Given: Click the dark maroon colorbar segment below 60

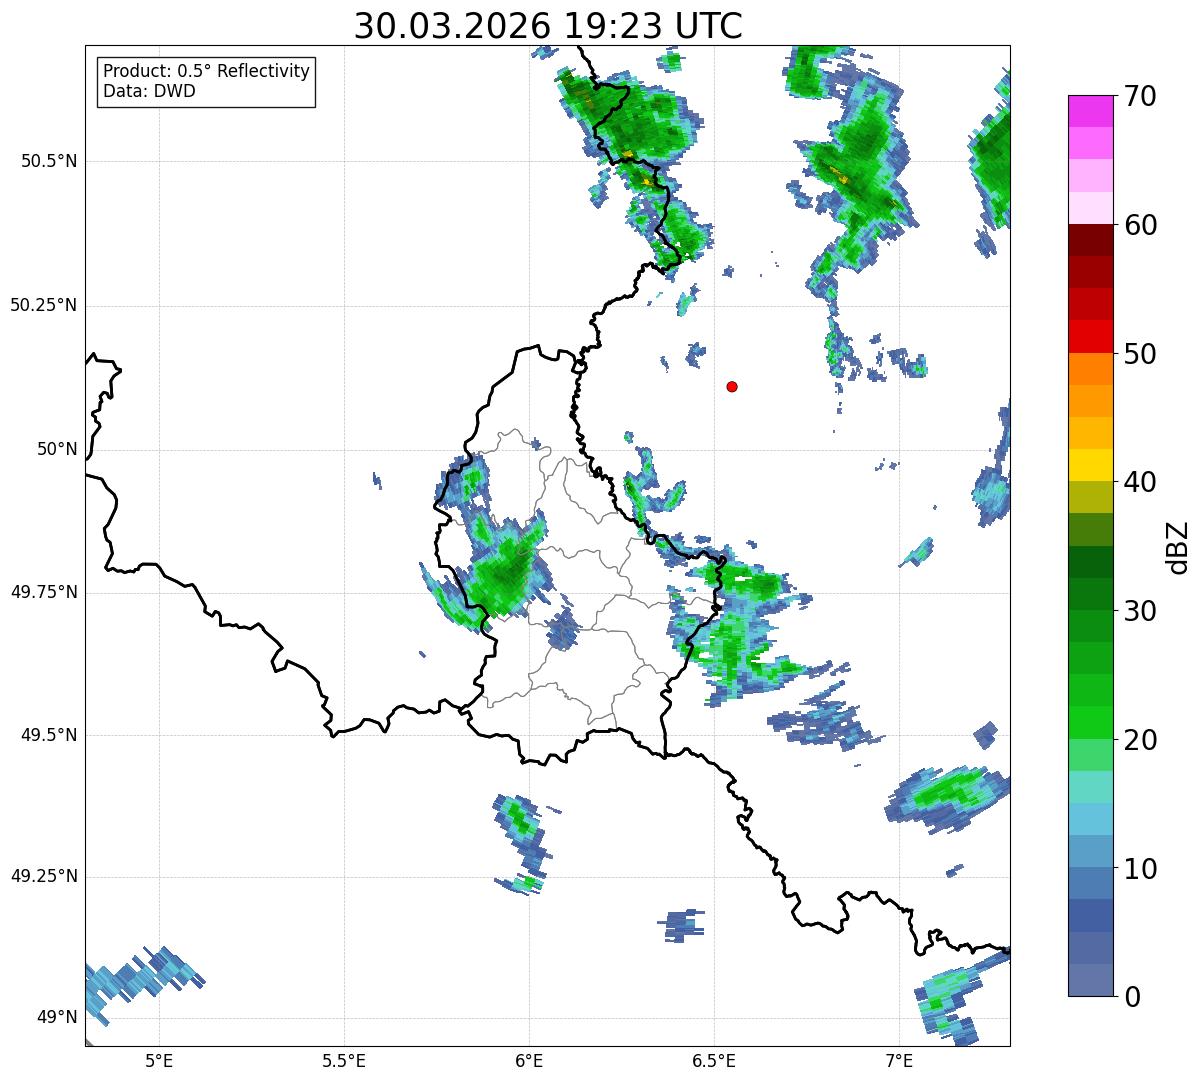Looking at the screenshot, I should pyautogui.click(x=1090, y=240).
